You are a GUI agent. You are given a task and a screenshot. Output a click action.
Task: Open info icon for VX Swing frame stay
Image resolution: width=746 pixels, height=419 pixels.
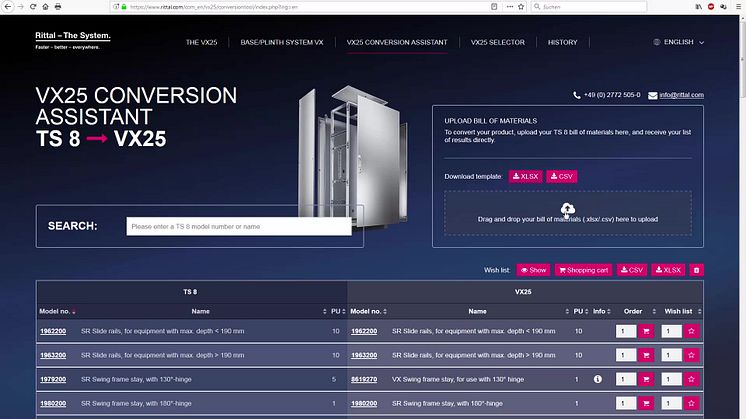click(x=598, y=379)
